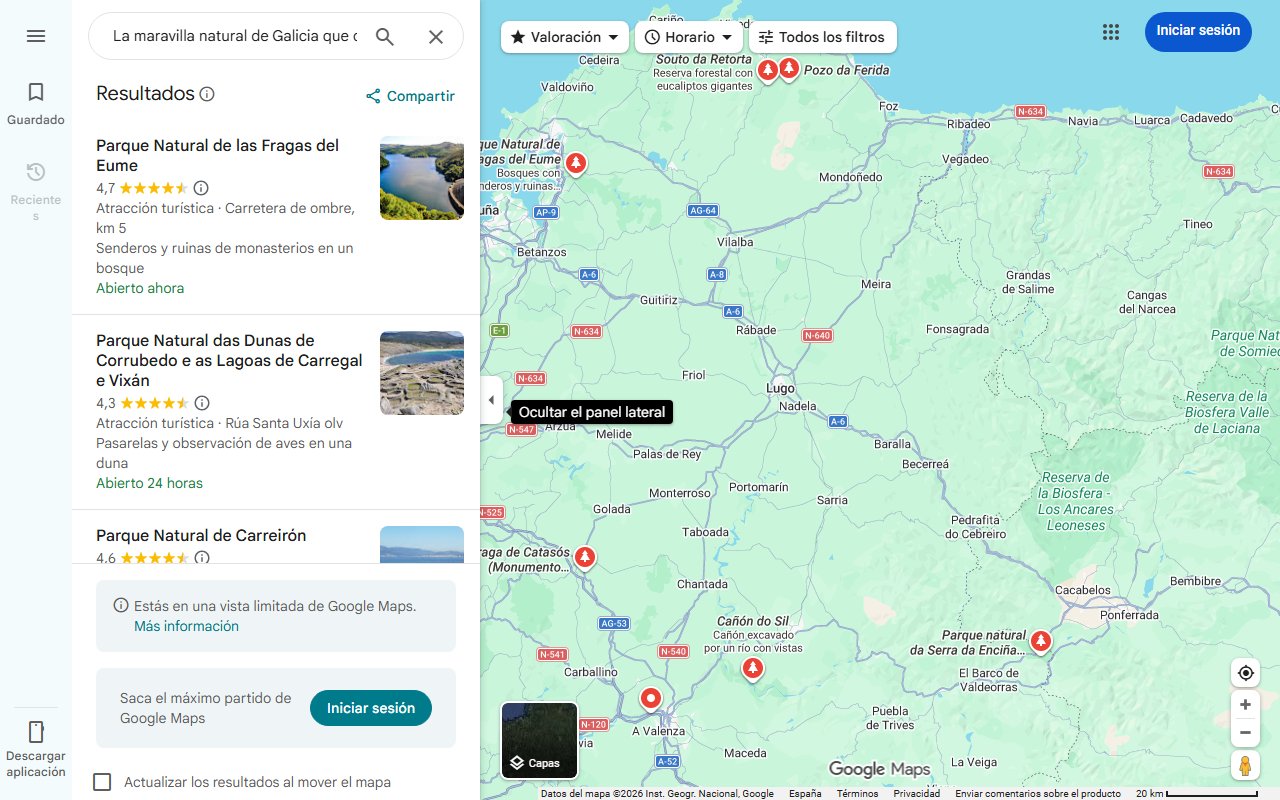Image resolution: width=1280 pixels, height=800 pixels.
Task: Open the Google apps grid
Action: (1110, 32)
